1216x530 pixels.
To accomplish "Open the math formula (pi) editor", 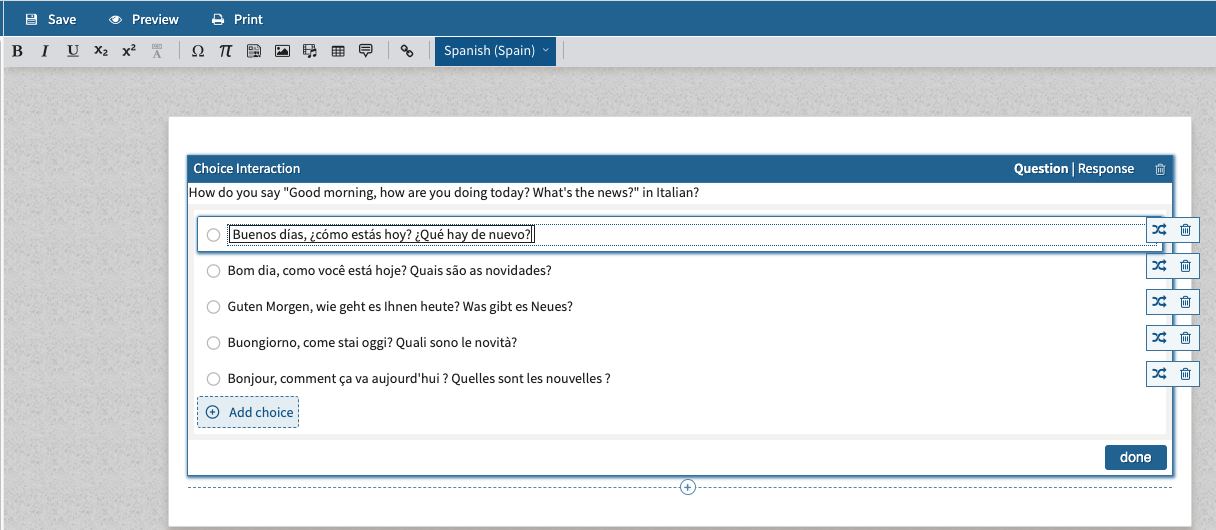I will pyautogui.click(x=226, y=51).
